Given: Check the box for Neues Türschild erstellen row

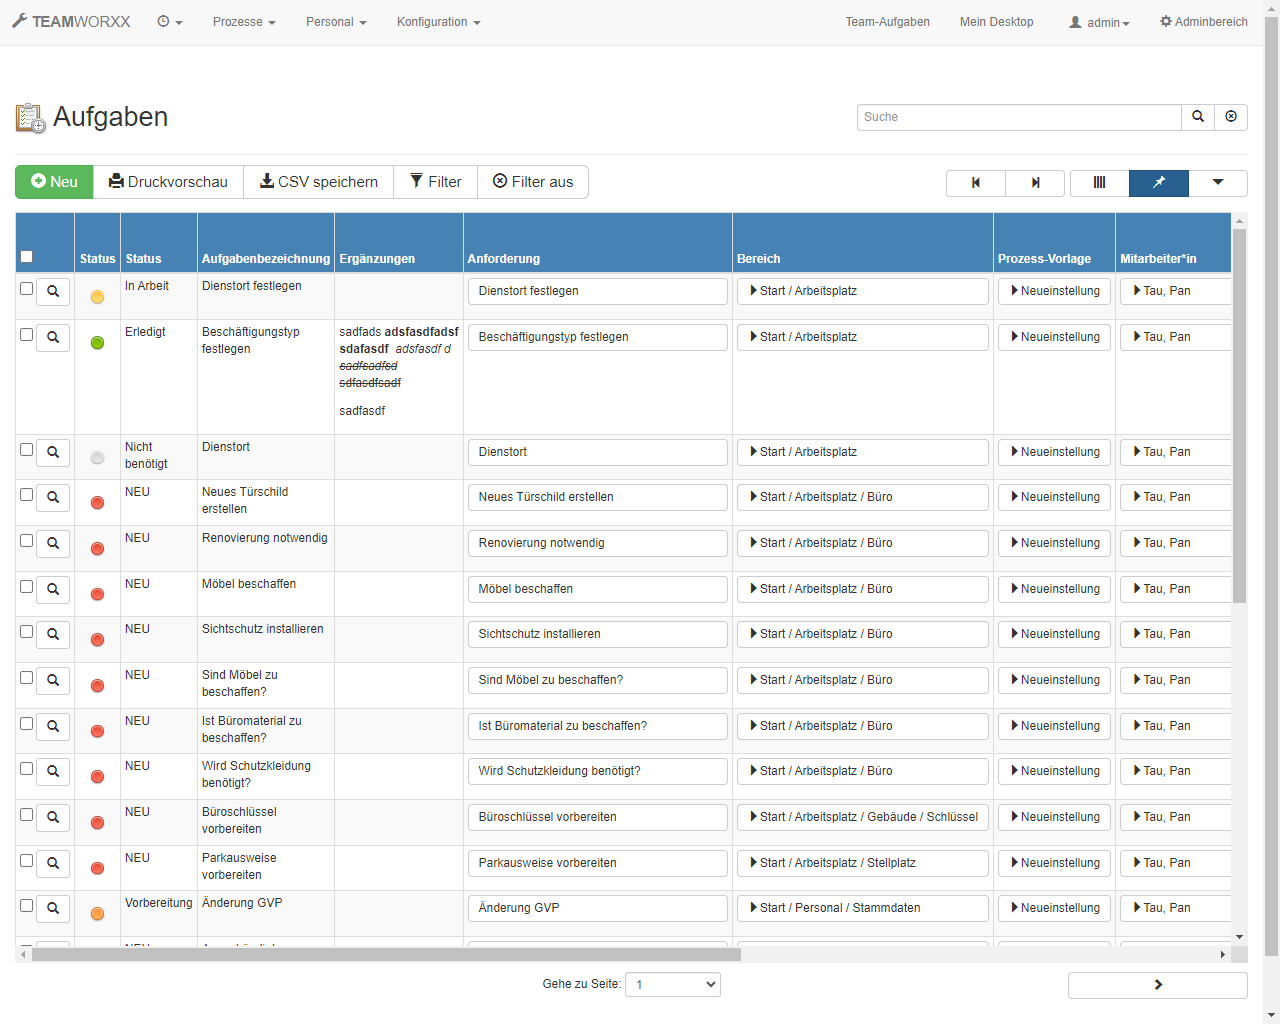Looking at the screenshot, I should coord(27,494).
